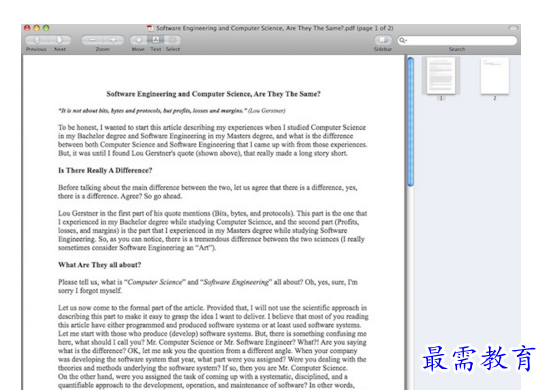Select the Text tool
This screenshot has width=544, height=390.
click(x=156, y=40)
